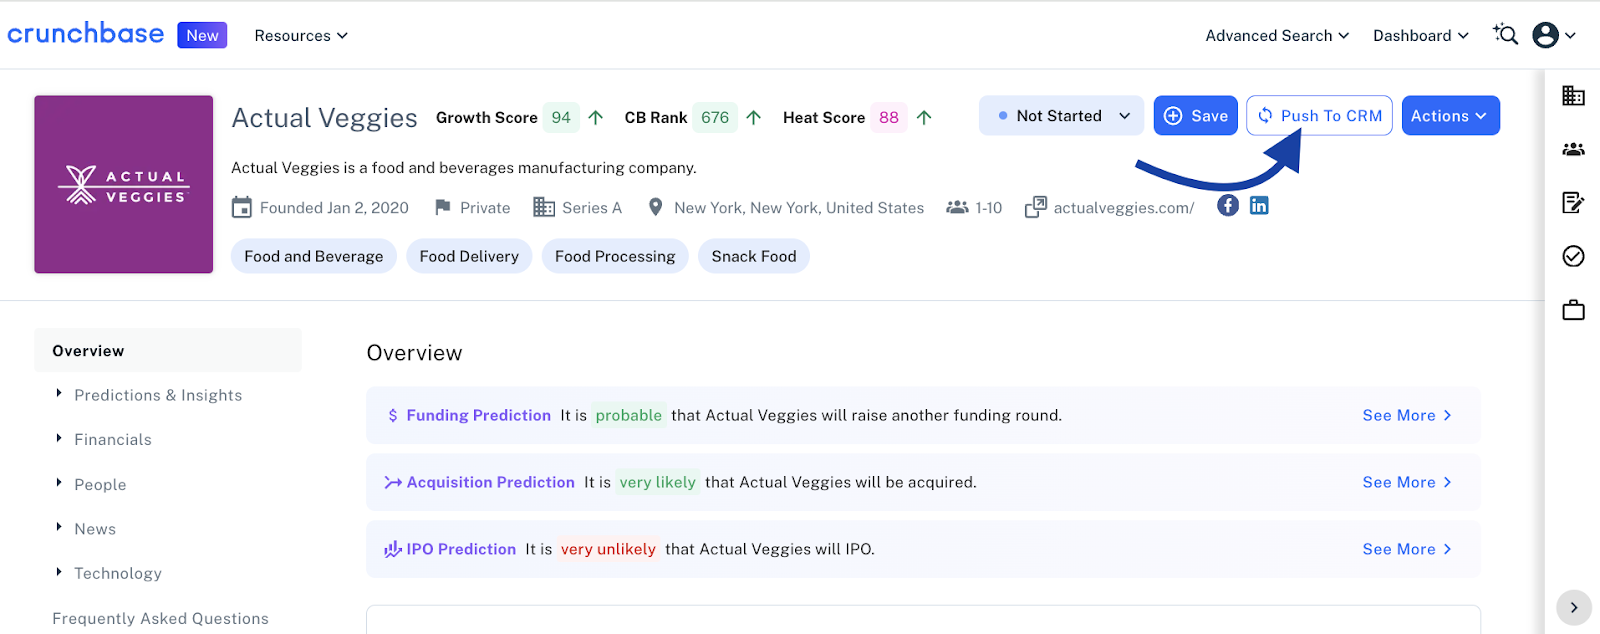Screen dimensions: 1600x634
Task: Open the briefcase icon in right rail
Action: (1573, 310)
